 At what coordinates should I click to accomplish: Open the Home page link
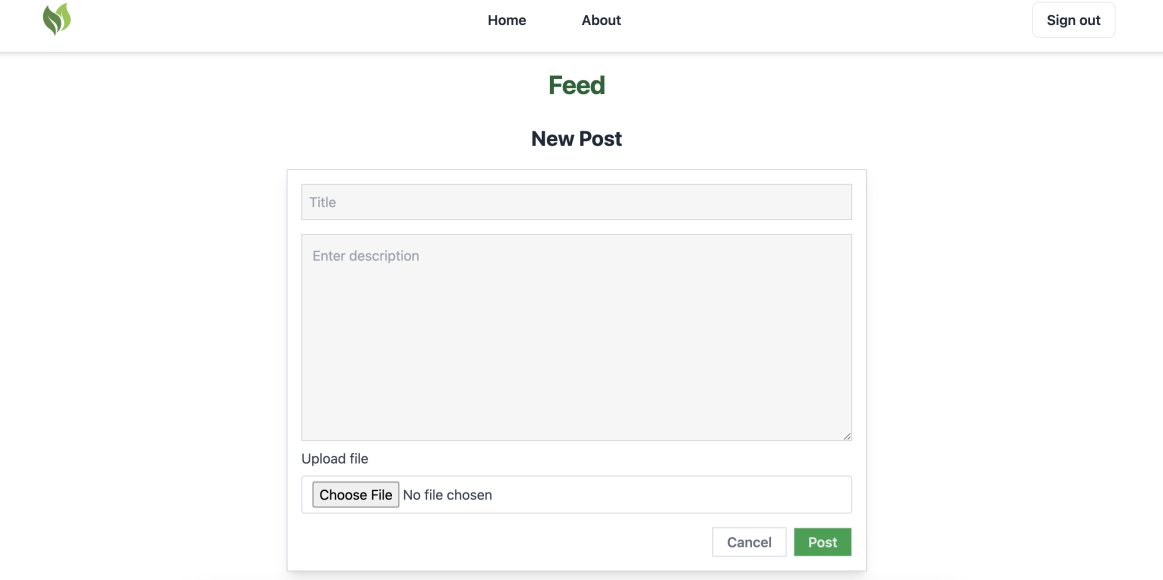pyautogui.click(x=507, y=20)
